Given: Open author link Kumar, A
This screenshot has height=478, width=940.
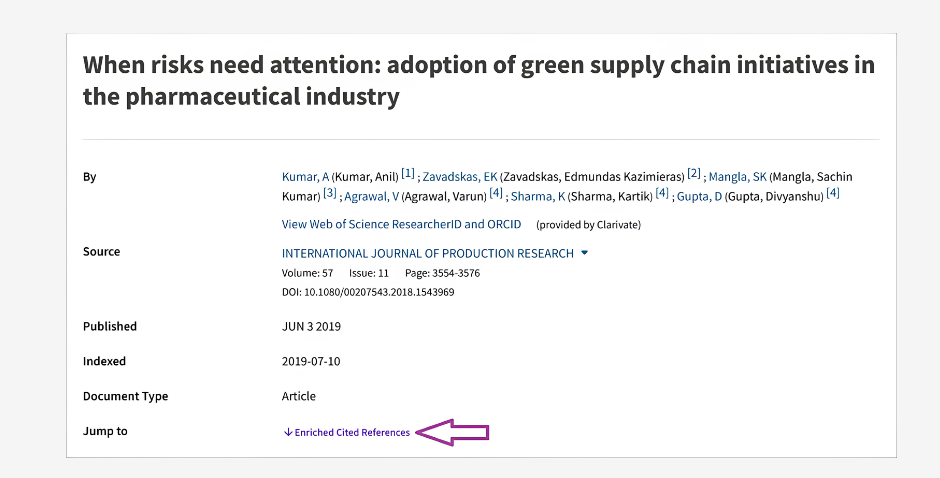Looking at the screenshot, I should 305,177.
